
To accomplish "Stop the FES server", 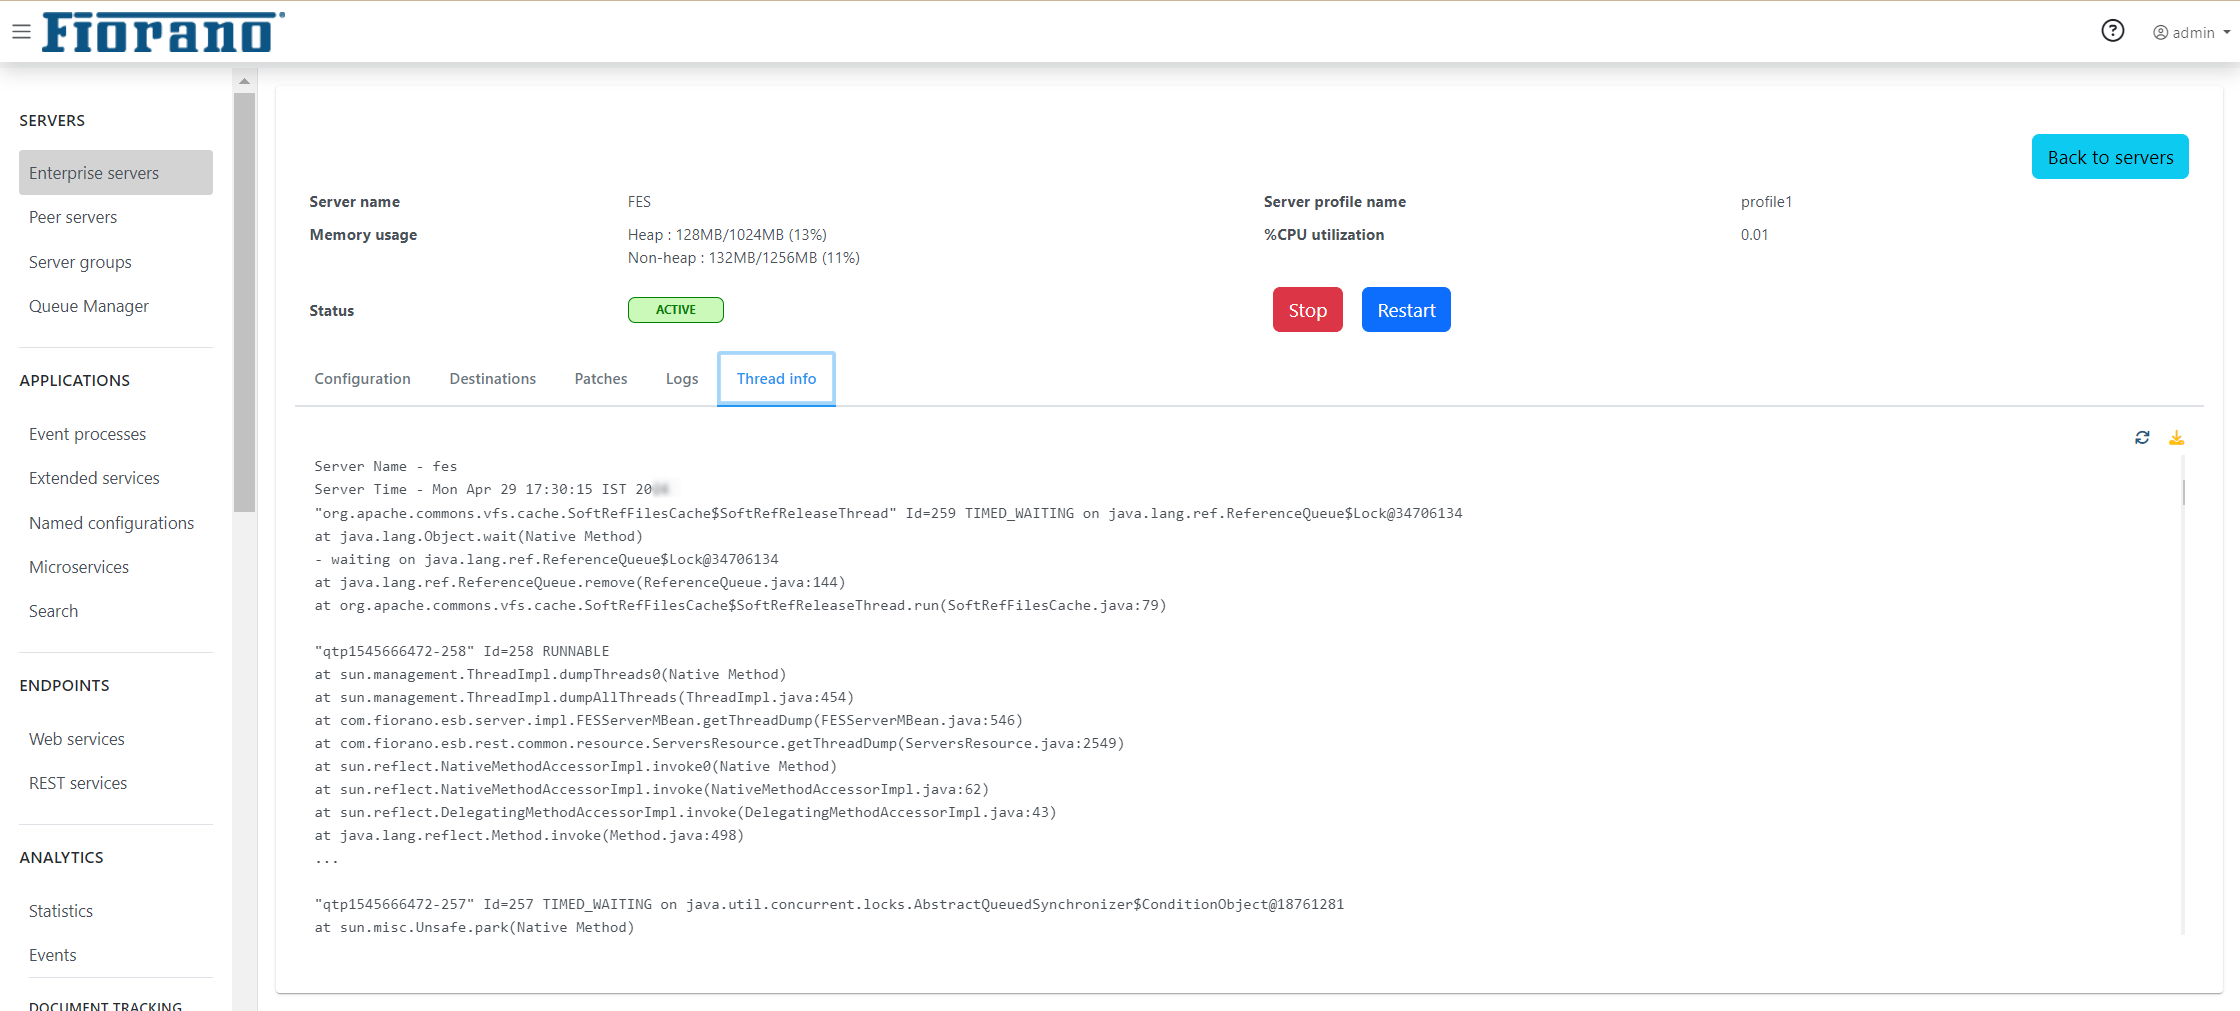I will click(x=1307, y=310).
